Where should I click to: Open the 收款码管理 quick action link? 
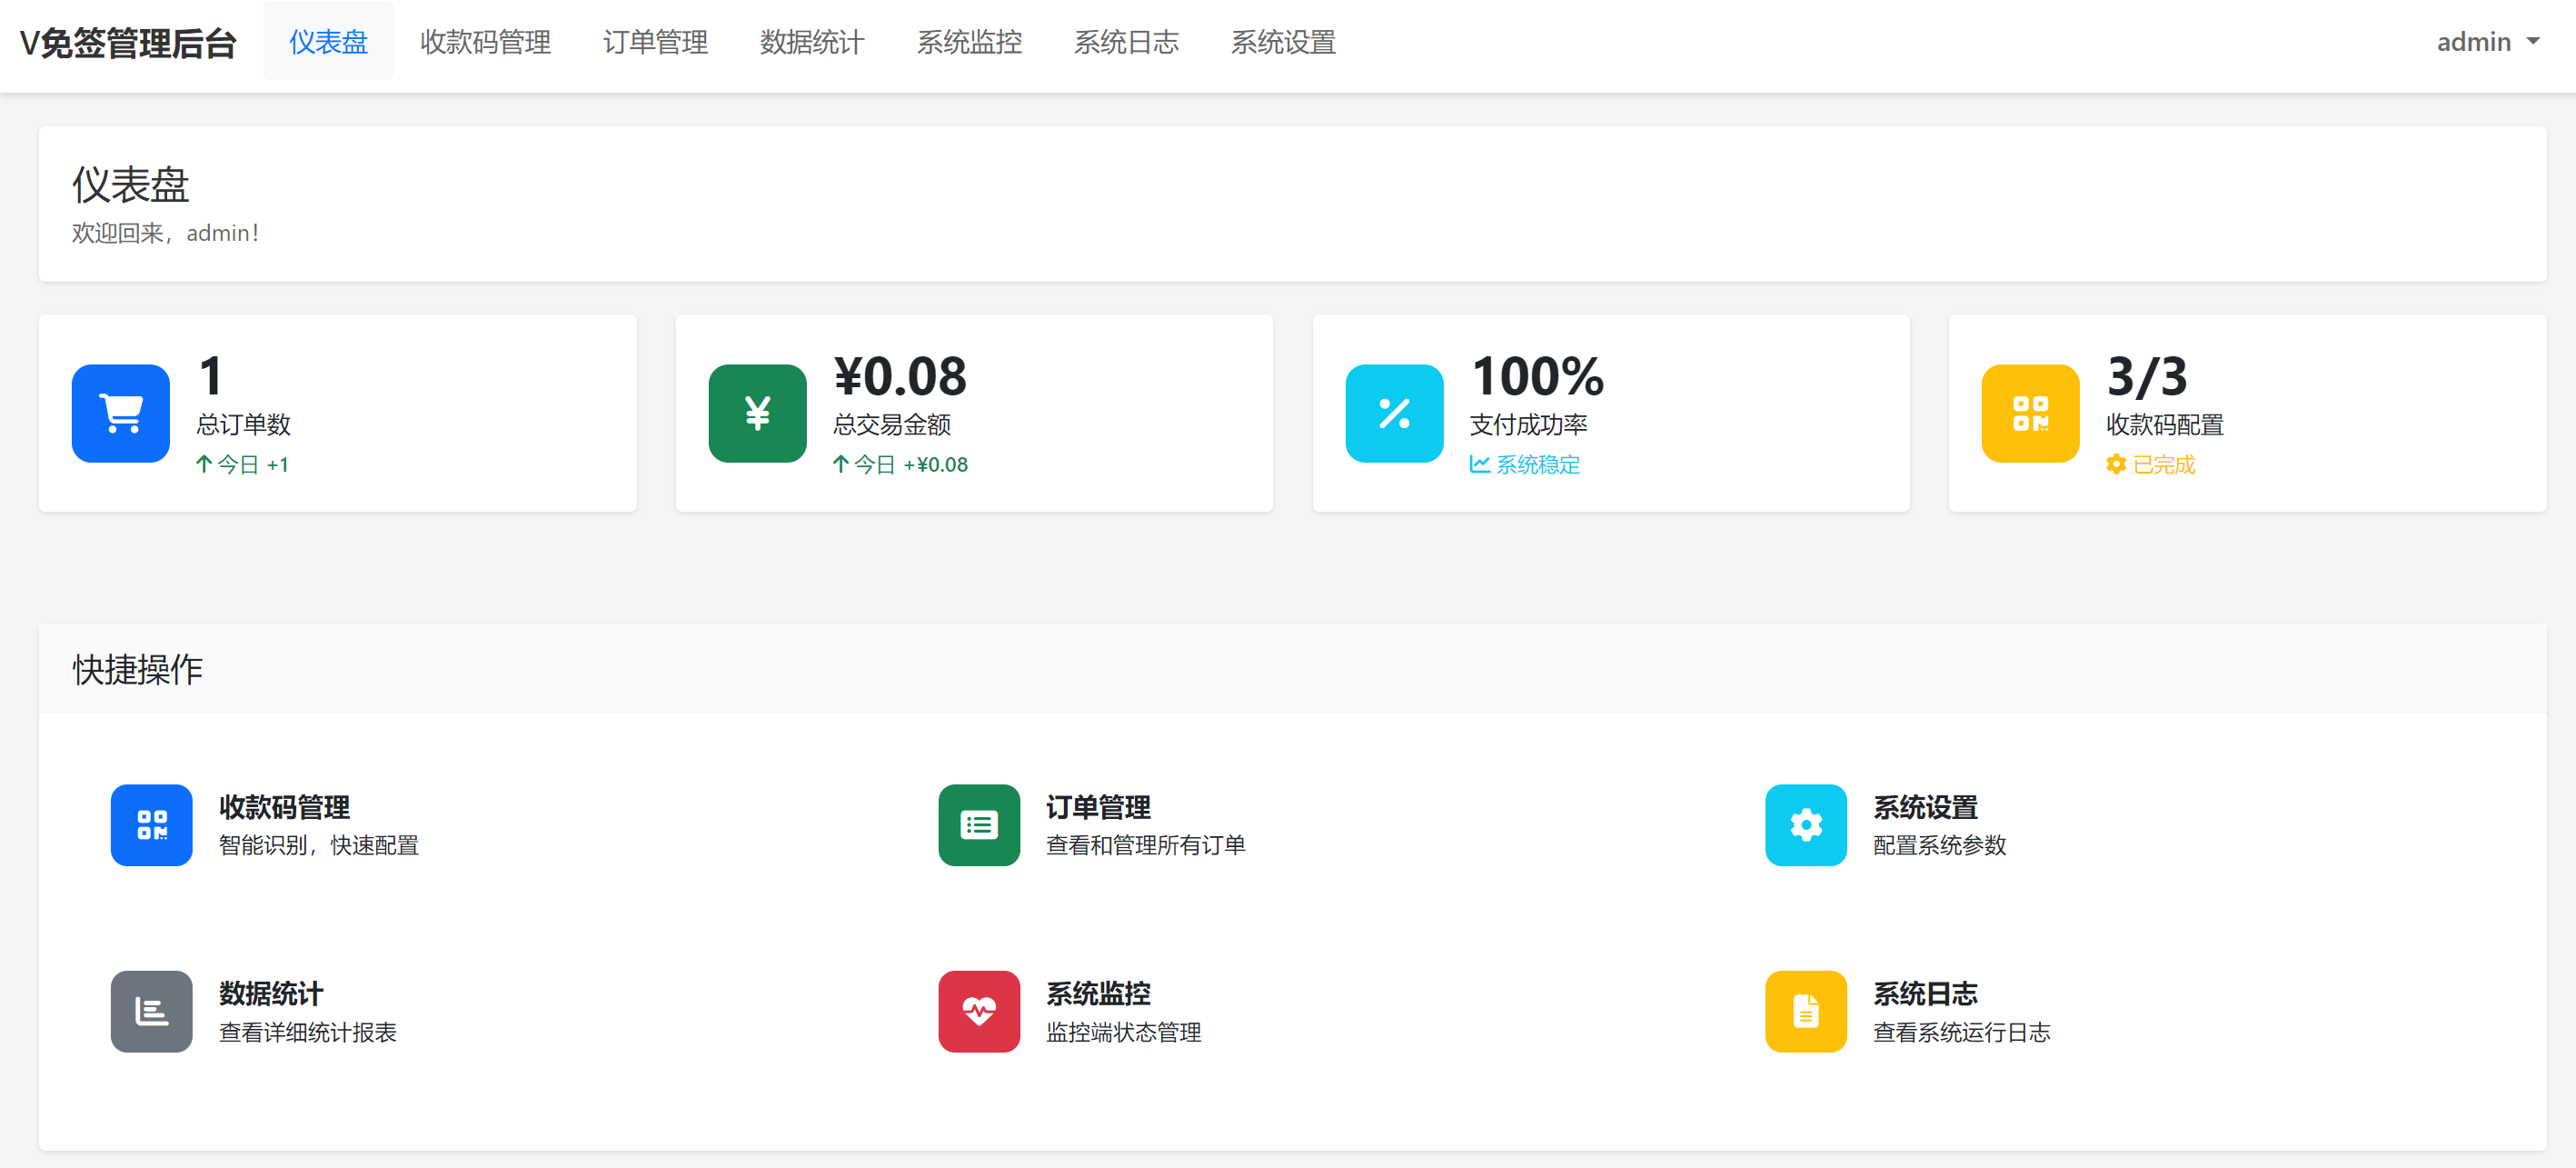(x=285, y=807)
